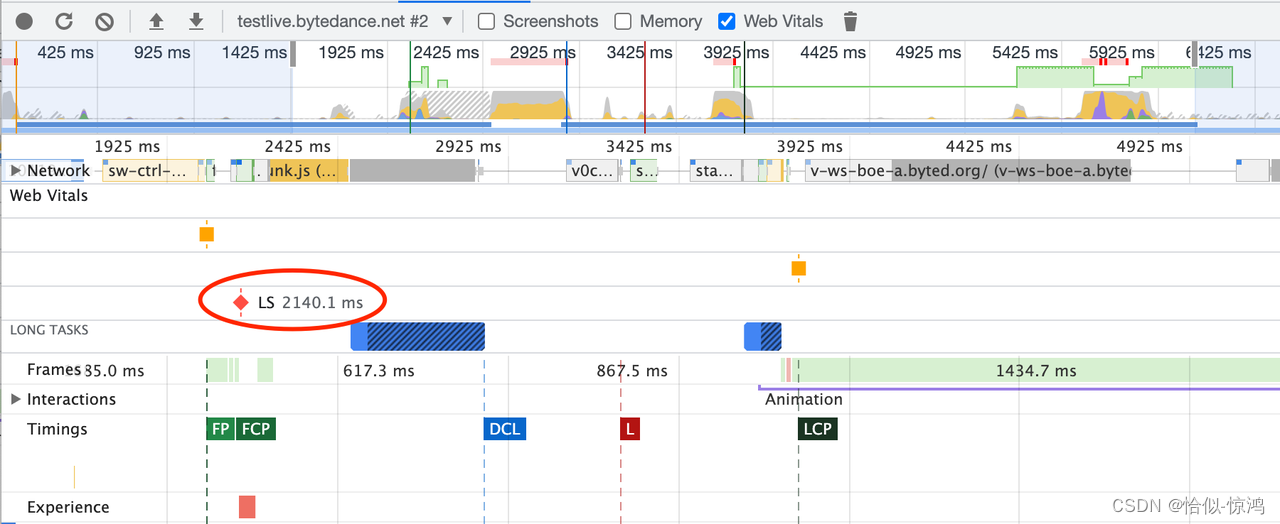Select the LCP timing marker
The width and height of the screenshot is (1280, 524).
pyautogui.click(x=818, y=429)
